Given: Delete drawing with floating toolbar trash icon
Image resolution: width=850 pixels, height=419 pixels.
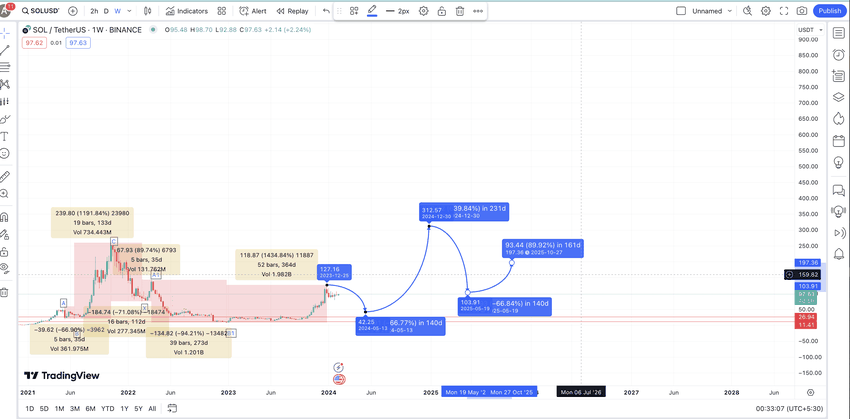Looking at the screenshot, I should [x=460, y=11].
